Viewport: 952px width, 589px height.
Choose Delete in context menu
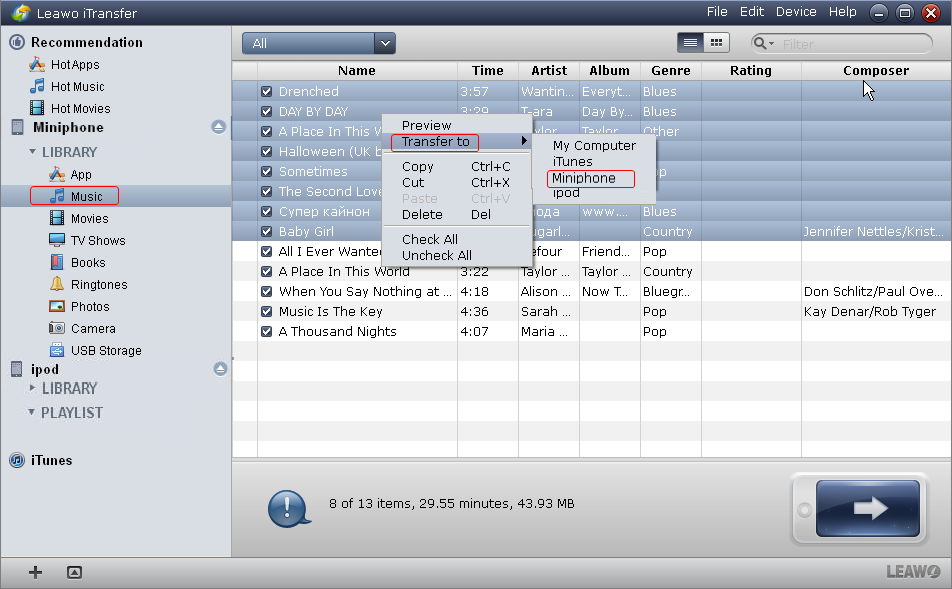click(x=422, y=214)
